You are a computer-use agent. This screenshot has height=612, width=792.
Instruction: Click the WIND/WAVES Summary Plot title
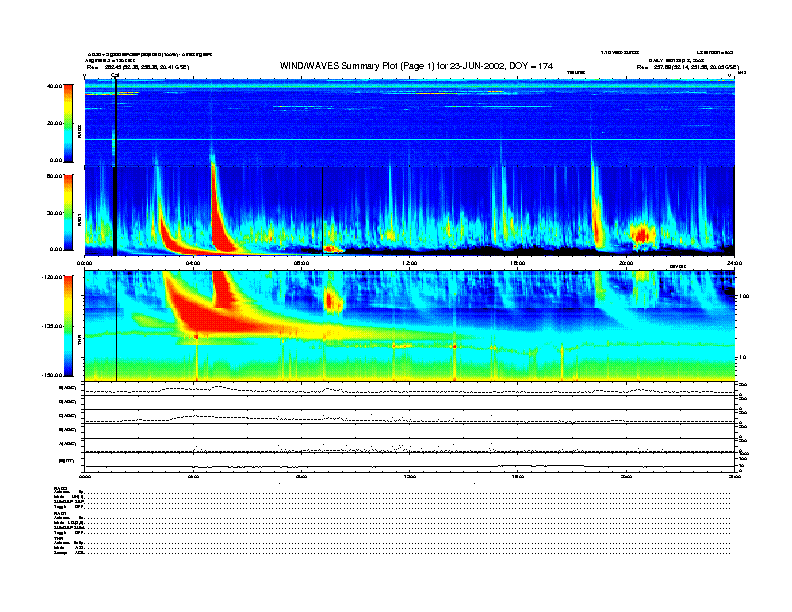click(416, 66)
